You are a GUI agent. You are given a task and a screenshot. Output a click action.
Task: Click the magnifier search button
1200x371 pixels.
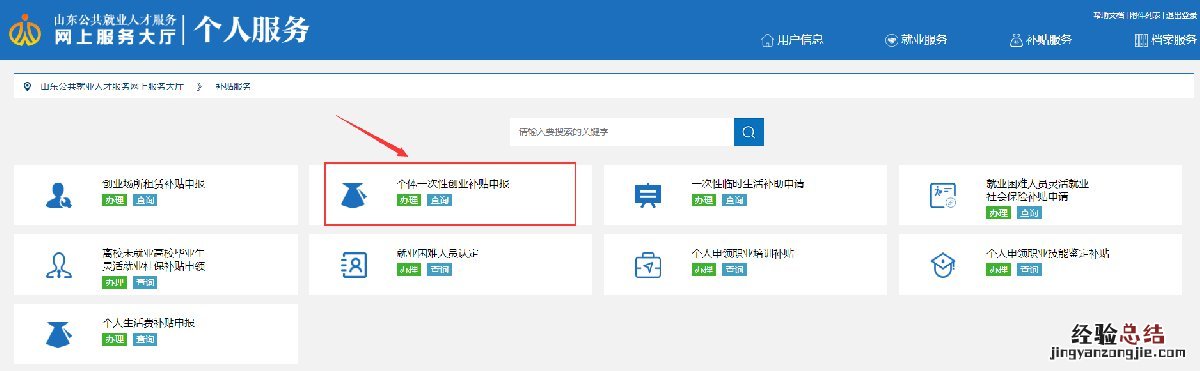[749, 132]
